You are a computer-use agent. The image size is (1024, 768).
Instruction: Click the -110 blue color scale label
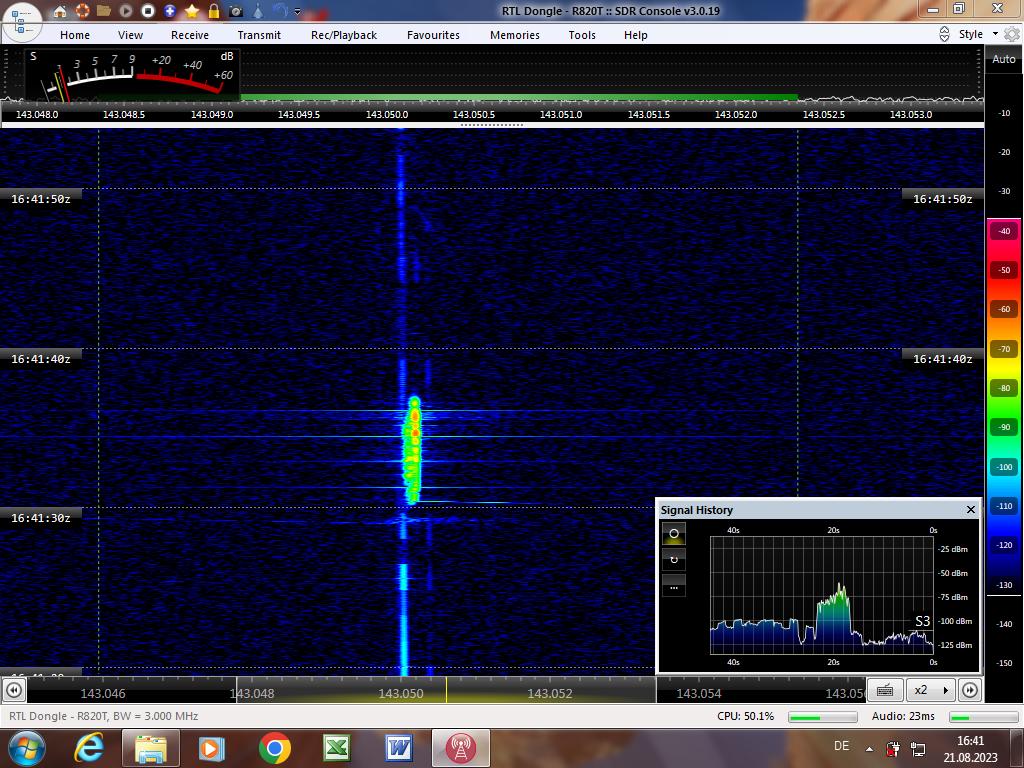(1004, 506)
